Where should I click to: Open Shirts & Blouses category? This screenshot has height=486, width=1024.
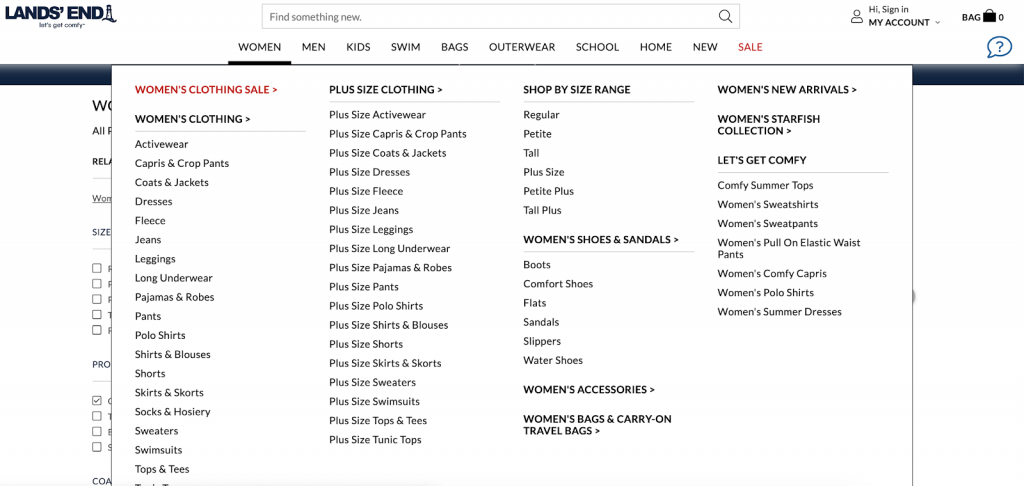pos(172,354)
